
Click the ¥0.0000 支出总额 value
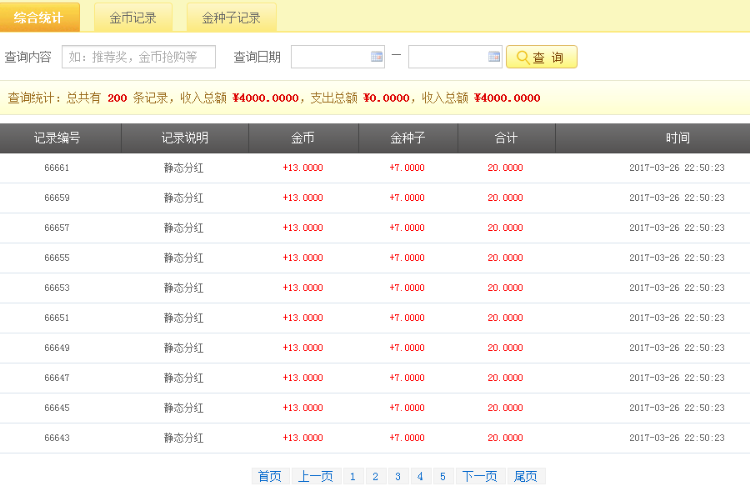pyautogui.click(x=386, y=98)
